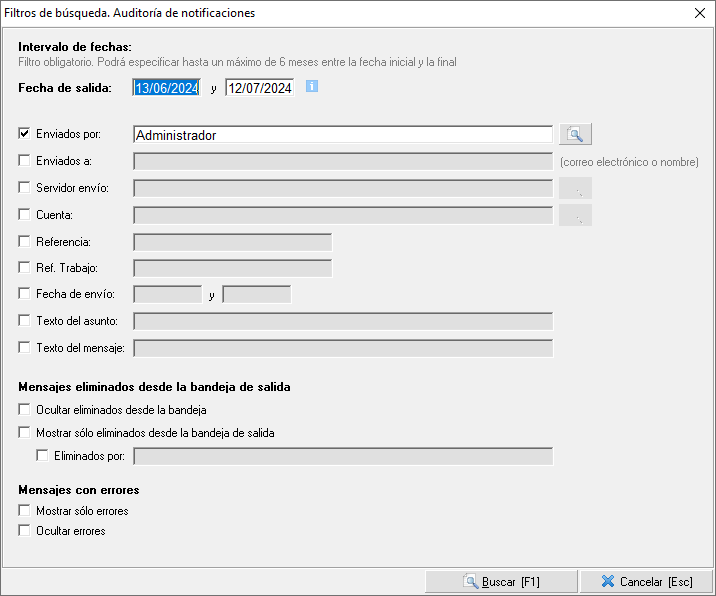The height and width of the screenshot is (596, 716).
Task: Click the lookup icon beside Servidor envío field
Action: pos(576,188)
